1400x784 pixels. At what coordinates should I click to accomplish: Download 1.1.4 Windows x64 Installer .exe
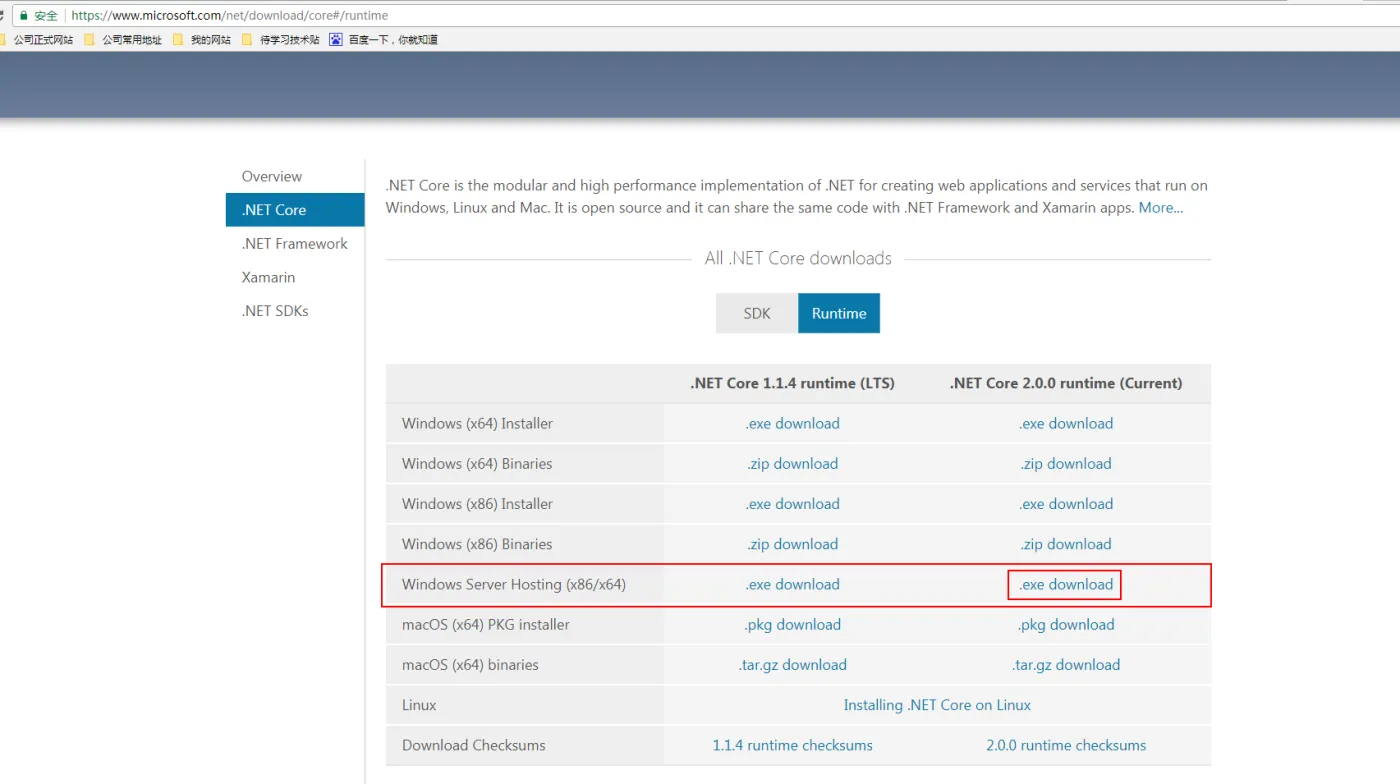click(792, 424)
